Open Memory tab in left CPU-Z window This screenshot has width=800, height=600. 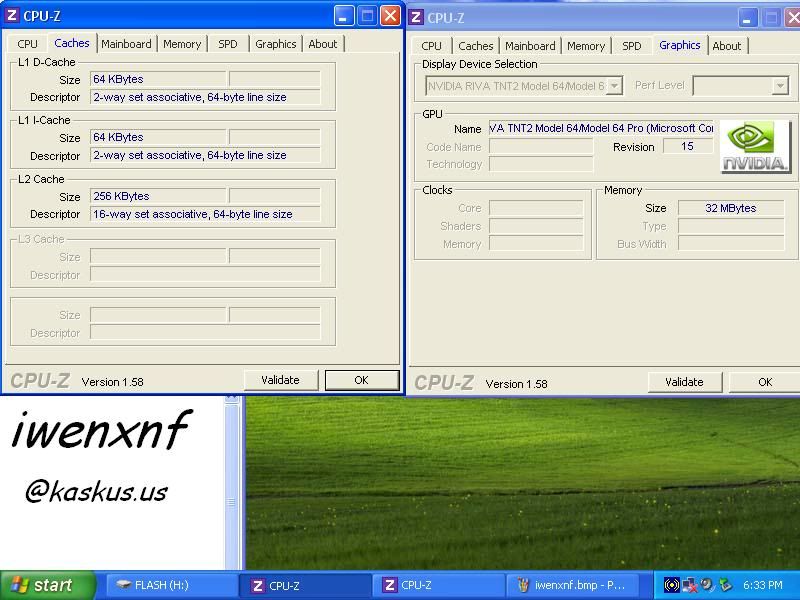pyautogui.click(x=182, y=44)
